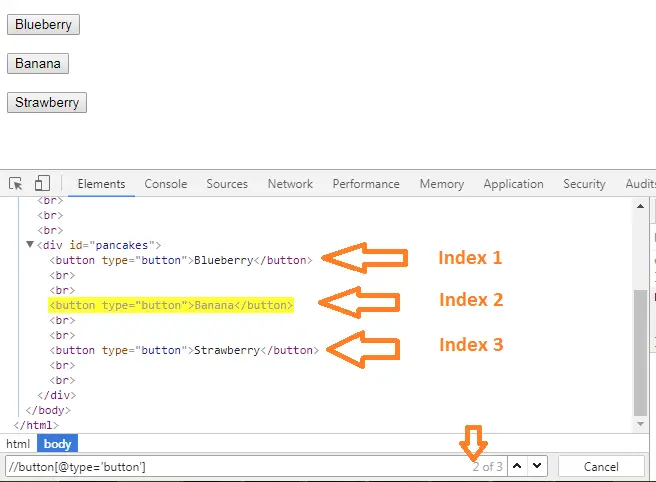Click the DOM tree scrollbar thumb
The height and width of the screenshot is (482, 656).
641,352
